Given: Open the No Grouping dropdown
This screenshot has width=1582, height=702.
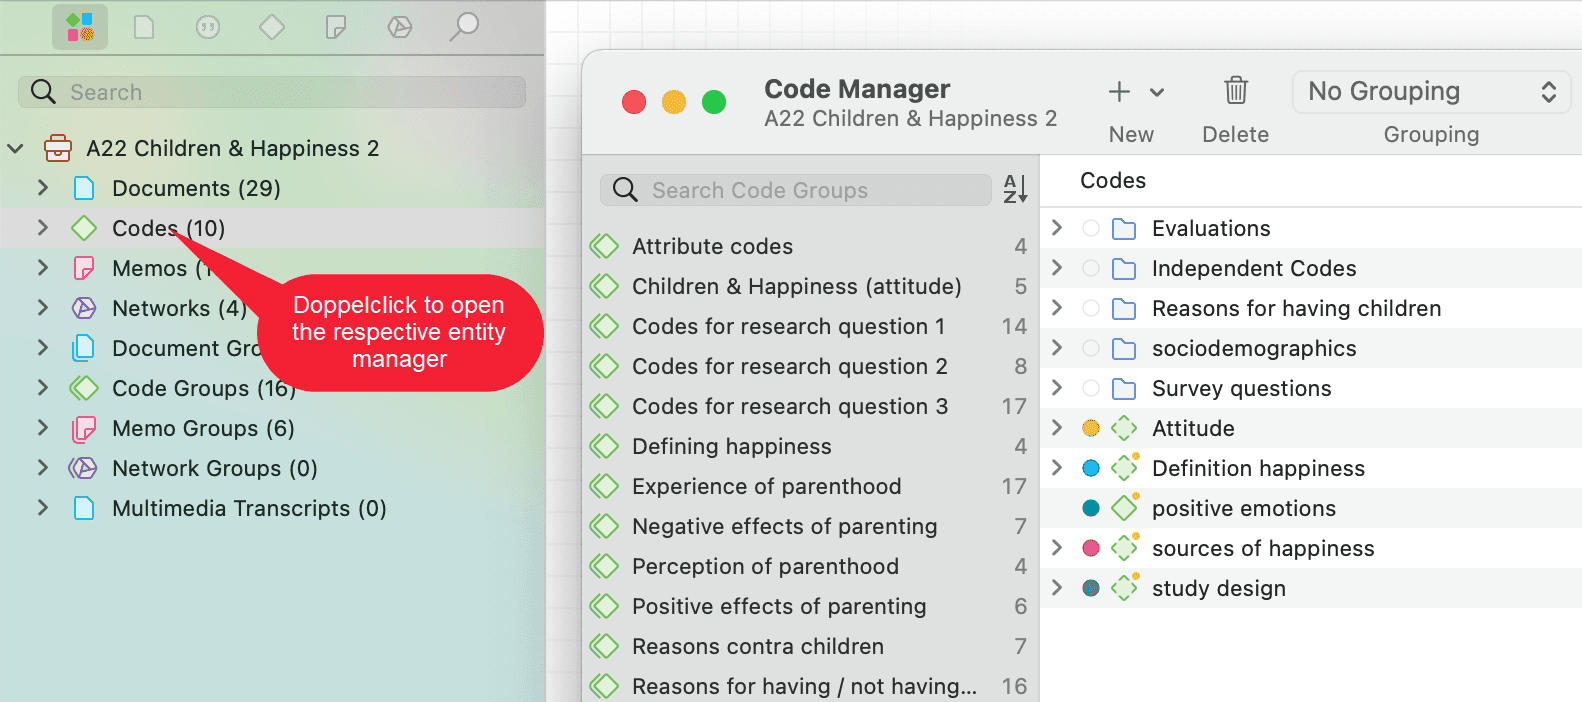Looking at the screenshot, I should [x=1432, y=92].
